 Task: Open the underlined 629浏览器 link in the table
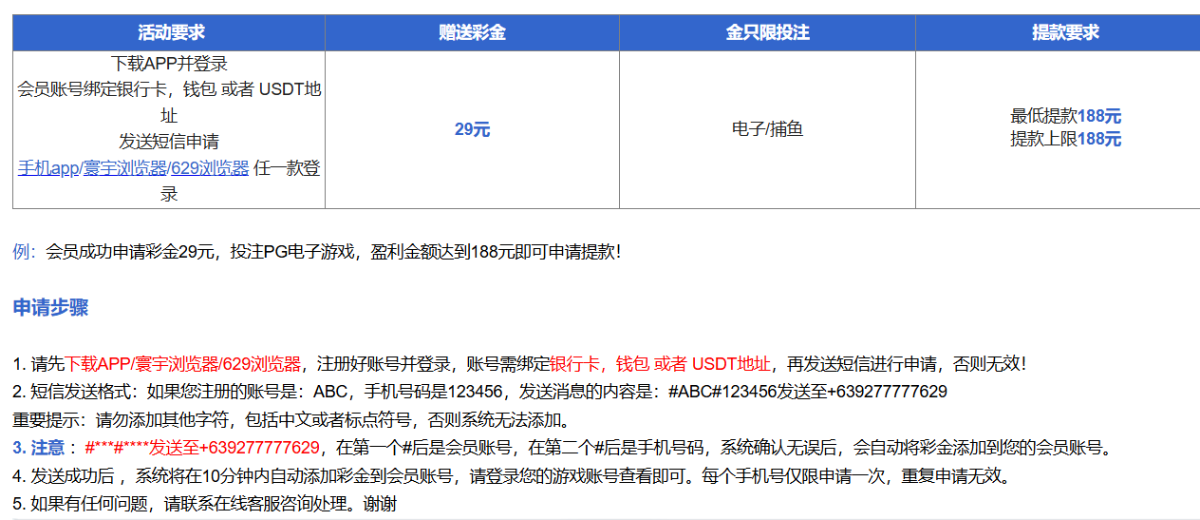[x=209, y=168]
